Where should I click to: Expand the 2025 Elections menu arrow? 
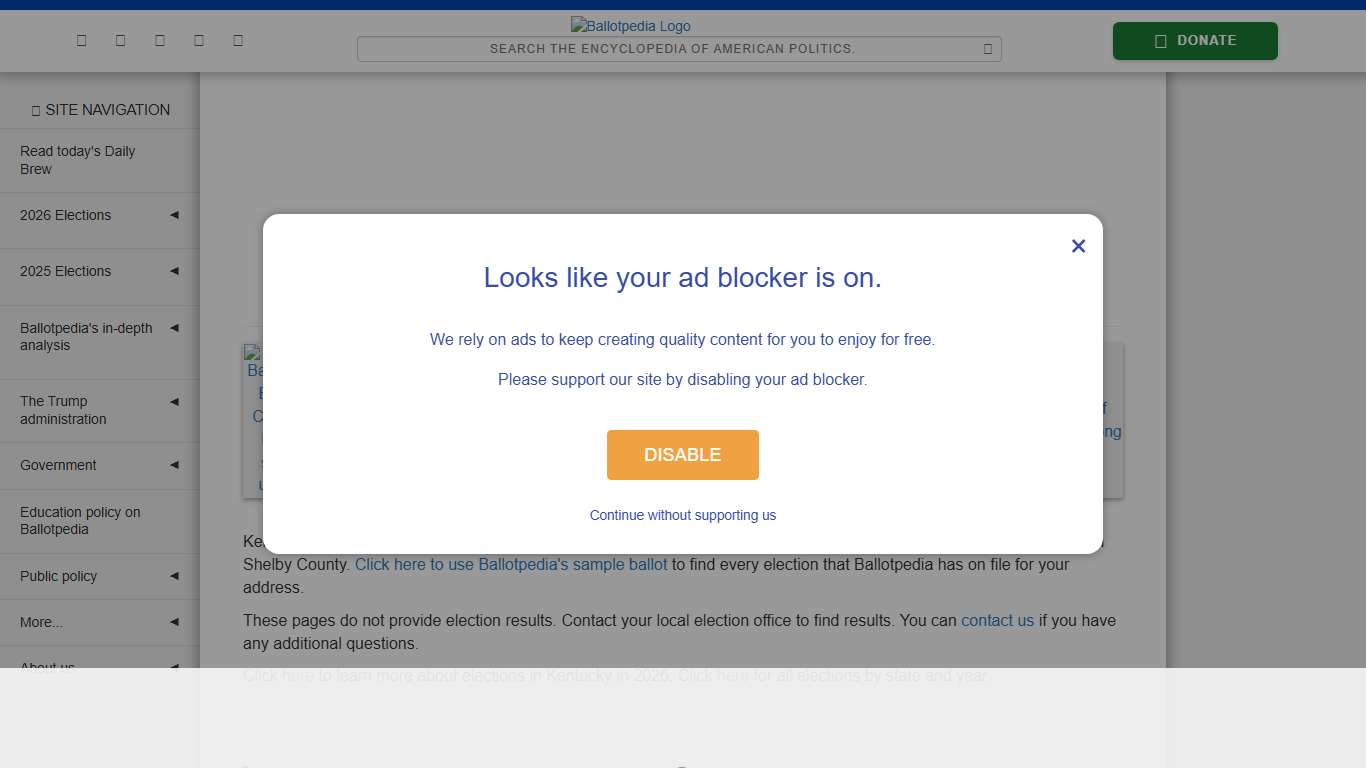pos(174,271)
